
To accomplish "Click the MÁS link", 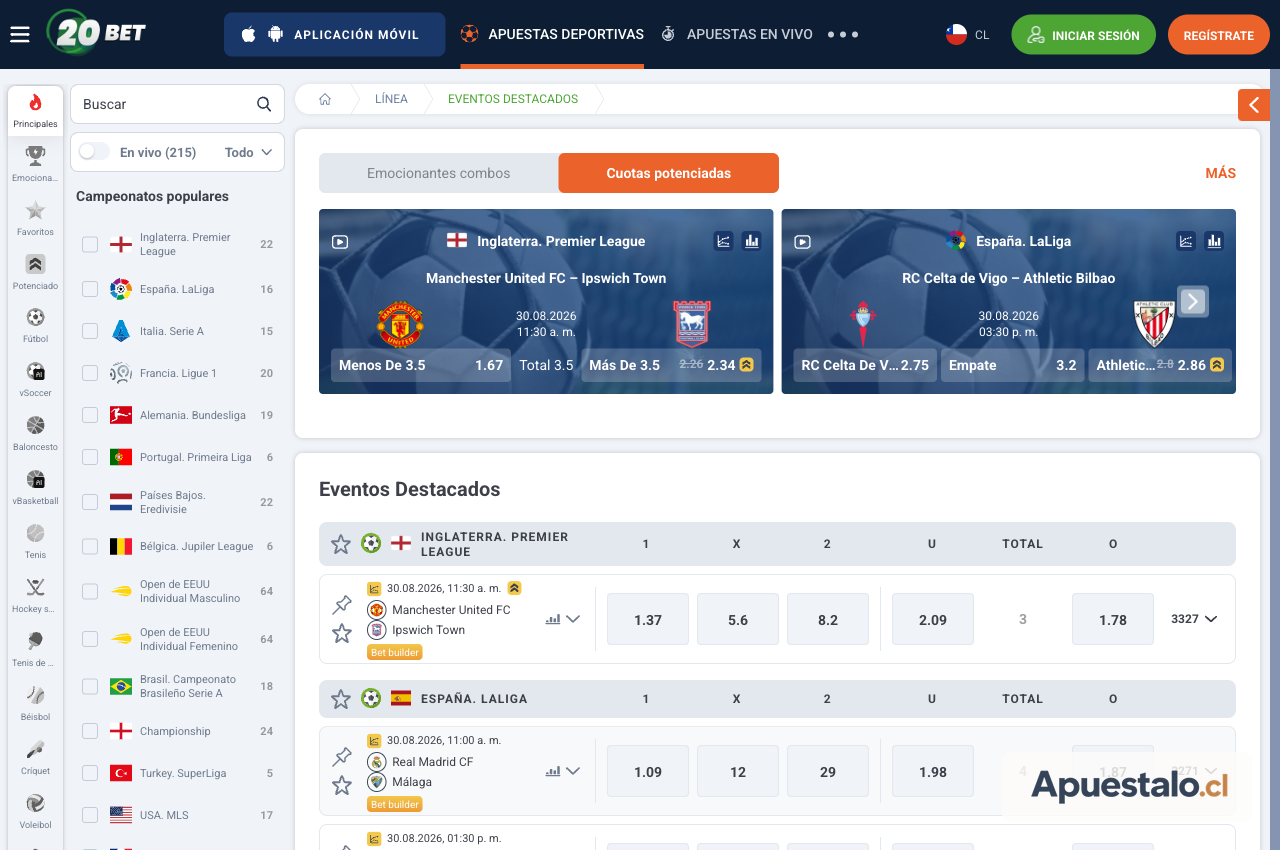I will coord(1221,173).
